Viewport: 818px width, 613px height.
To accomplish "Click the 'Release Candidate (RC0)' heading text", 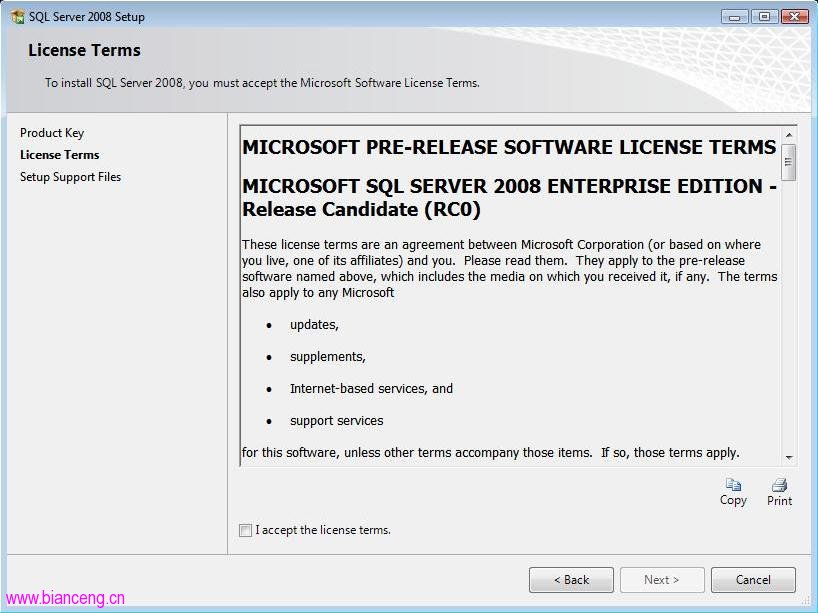I will [362, 210].
